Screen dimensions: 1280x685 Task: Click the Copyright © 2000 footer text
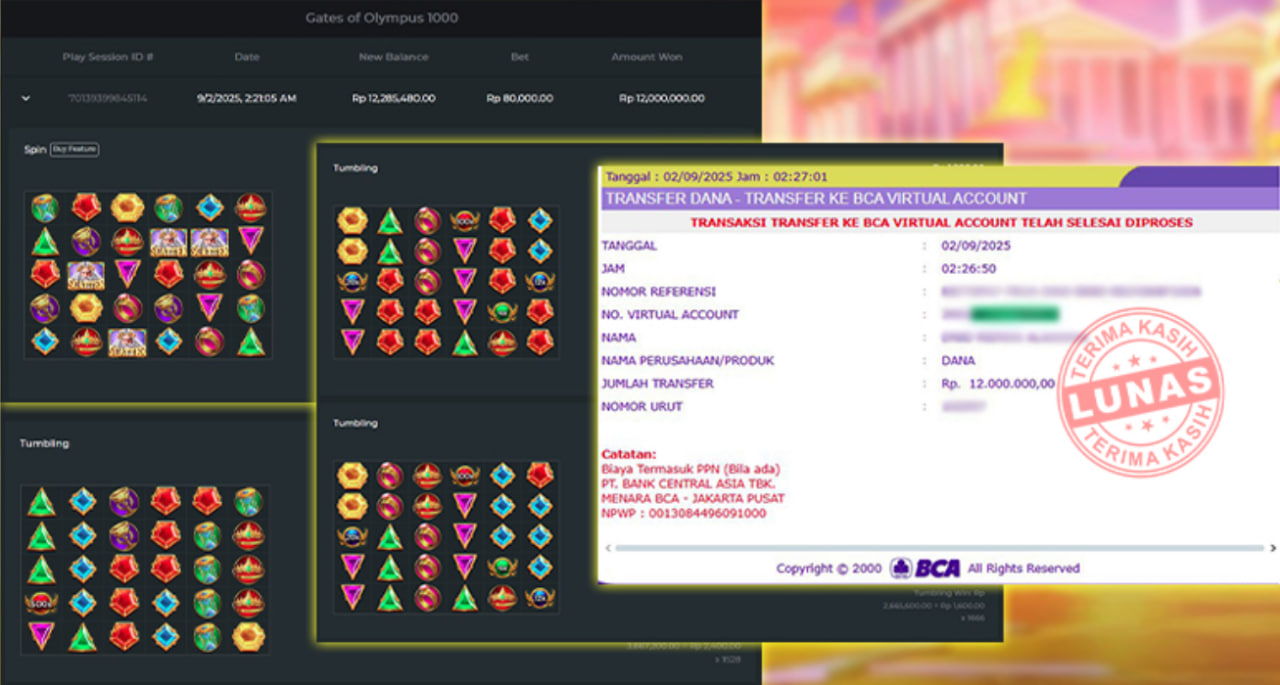click(x=829, y=568)
